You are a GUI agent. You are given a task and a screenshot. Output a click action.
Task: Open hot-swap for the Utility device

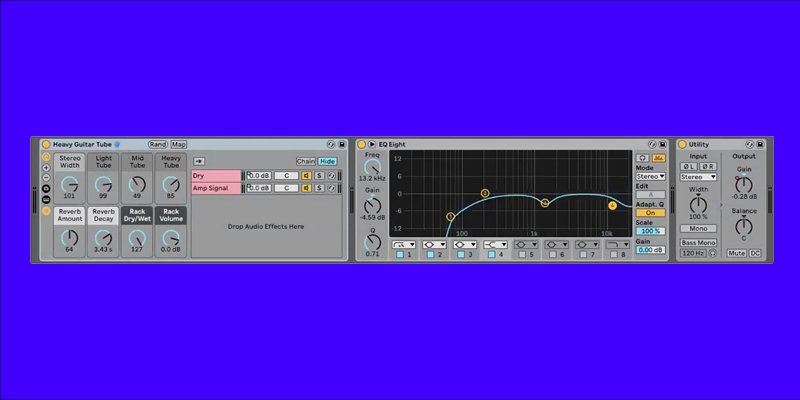tap(749, 144)
